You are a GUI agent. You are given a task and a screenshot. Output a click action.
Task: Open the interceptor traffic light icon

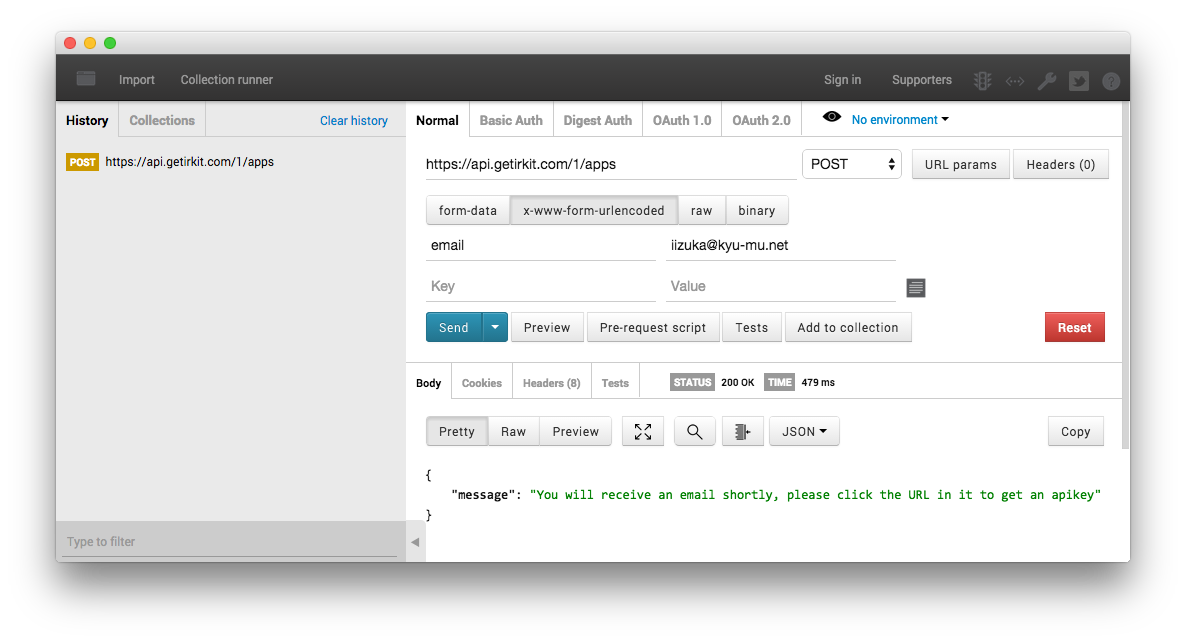coord(982,80)
